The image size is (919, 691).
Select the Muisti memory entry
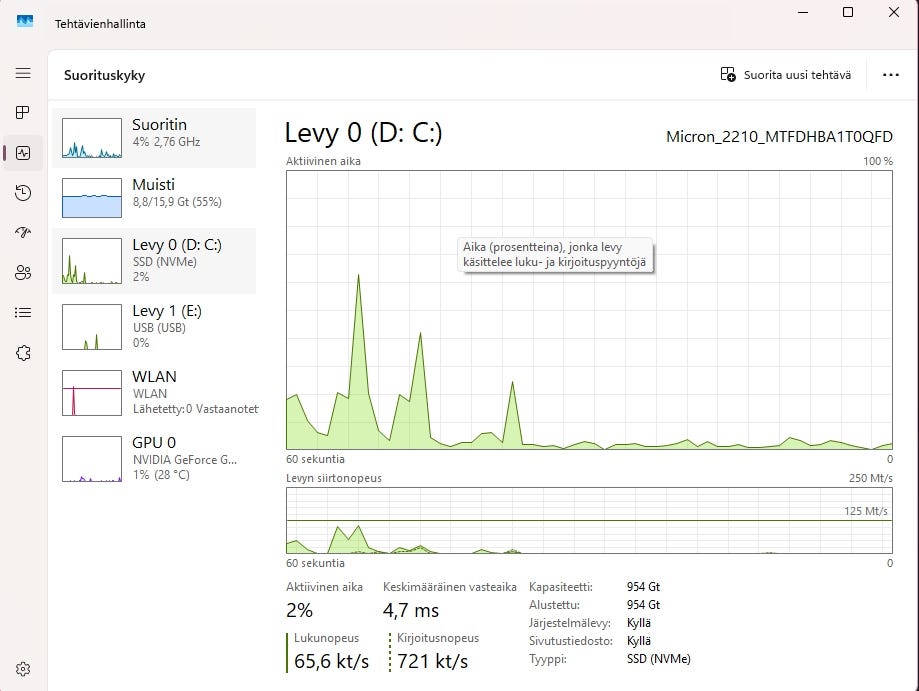(x=154, y=198)
